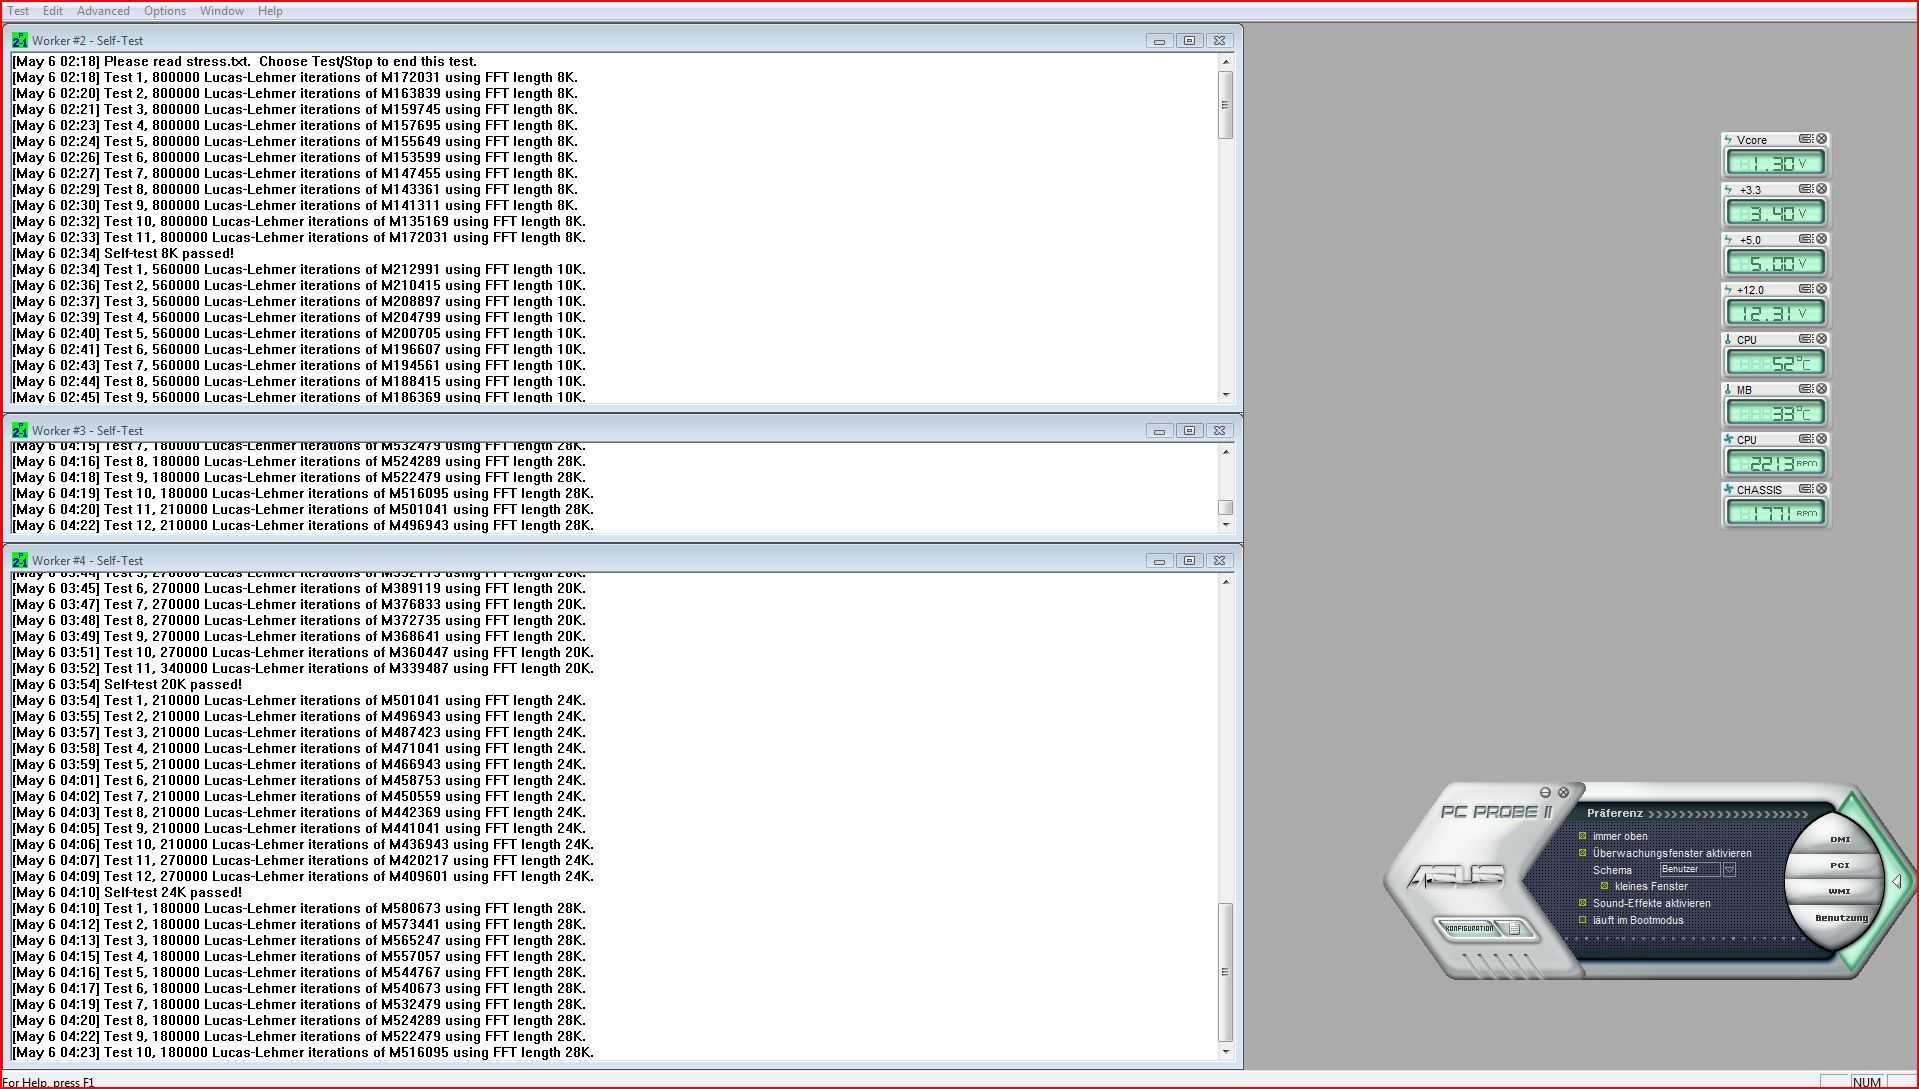1919x1089 pixels.
Task: Open the Edit menu
Action: [53, 11]
